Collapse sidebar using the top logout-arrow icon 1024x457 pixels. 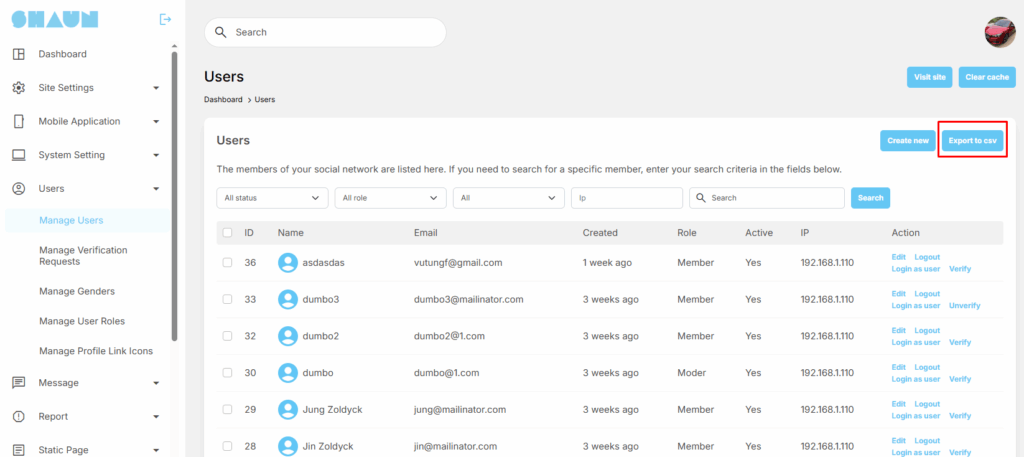click(x=165, y=19)
